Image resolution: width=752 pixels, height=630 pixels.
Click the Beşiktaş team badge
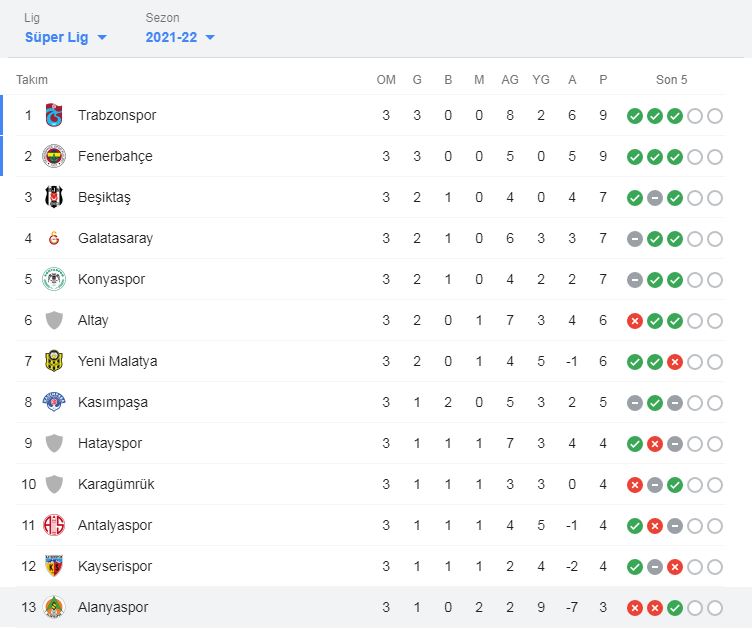click(x=54, y=197)
